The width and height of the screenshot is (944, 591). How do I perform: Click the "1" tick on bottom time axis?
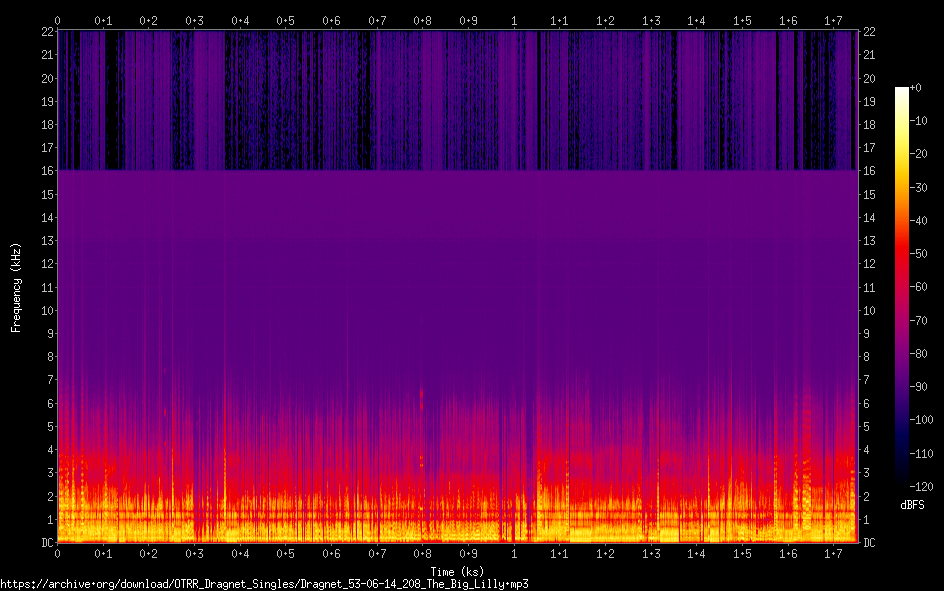point(514,553)
